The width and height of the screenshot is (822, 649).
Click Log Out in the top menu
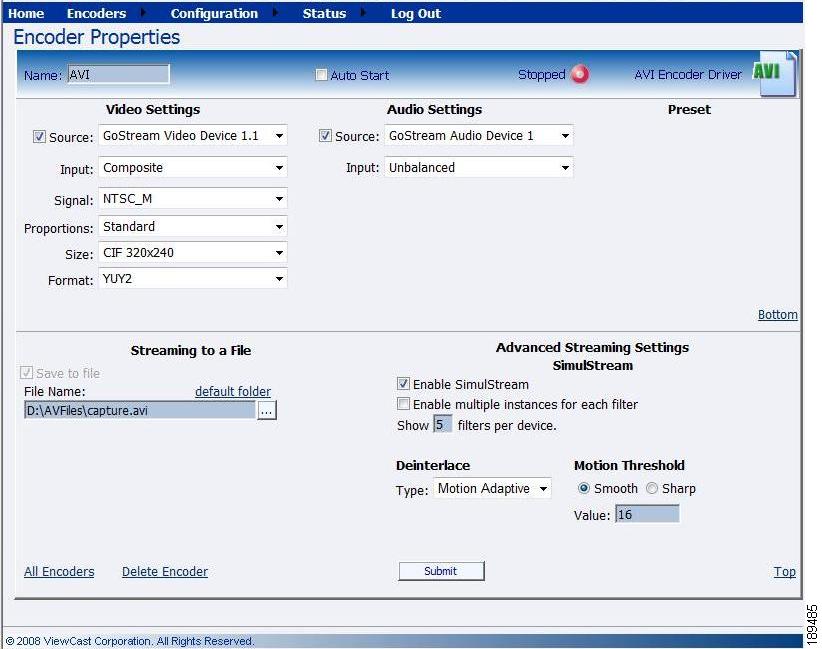(416, 13)
